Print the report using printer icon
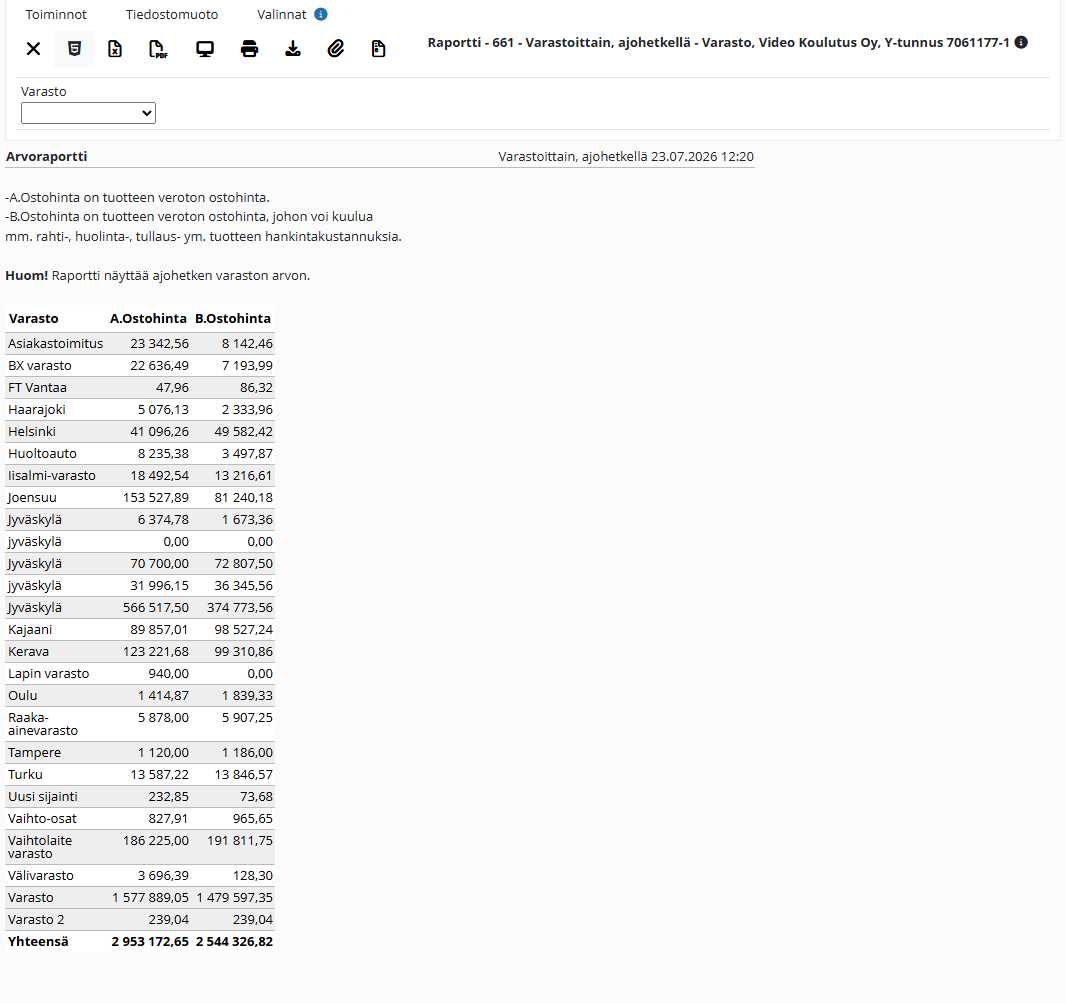This screenshot has width=1066, height=1003. (250, 49)
